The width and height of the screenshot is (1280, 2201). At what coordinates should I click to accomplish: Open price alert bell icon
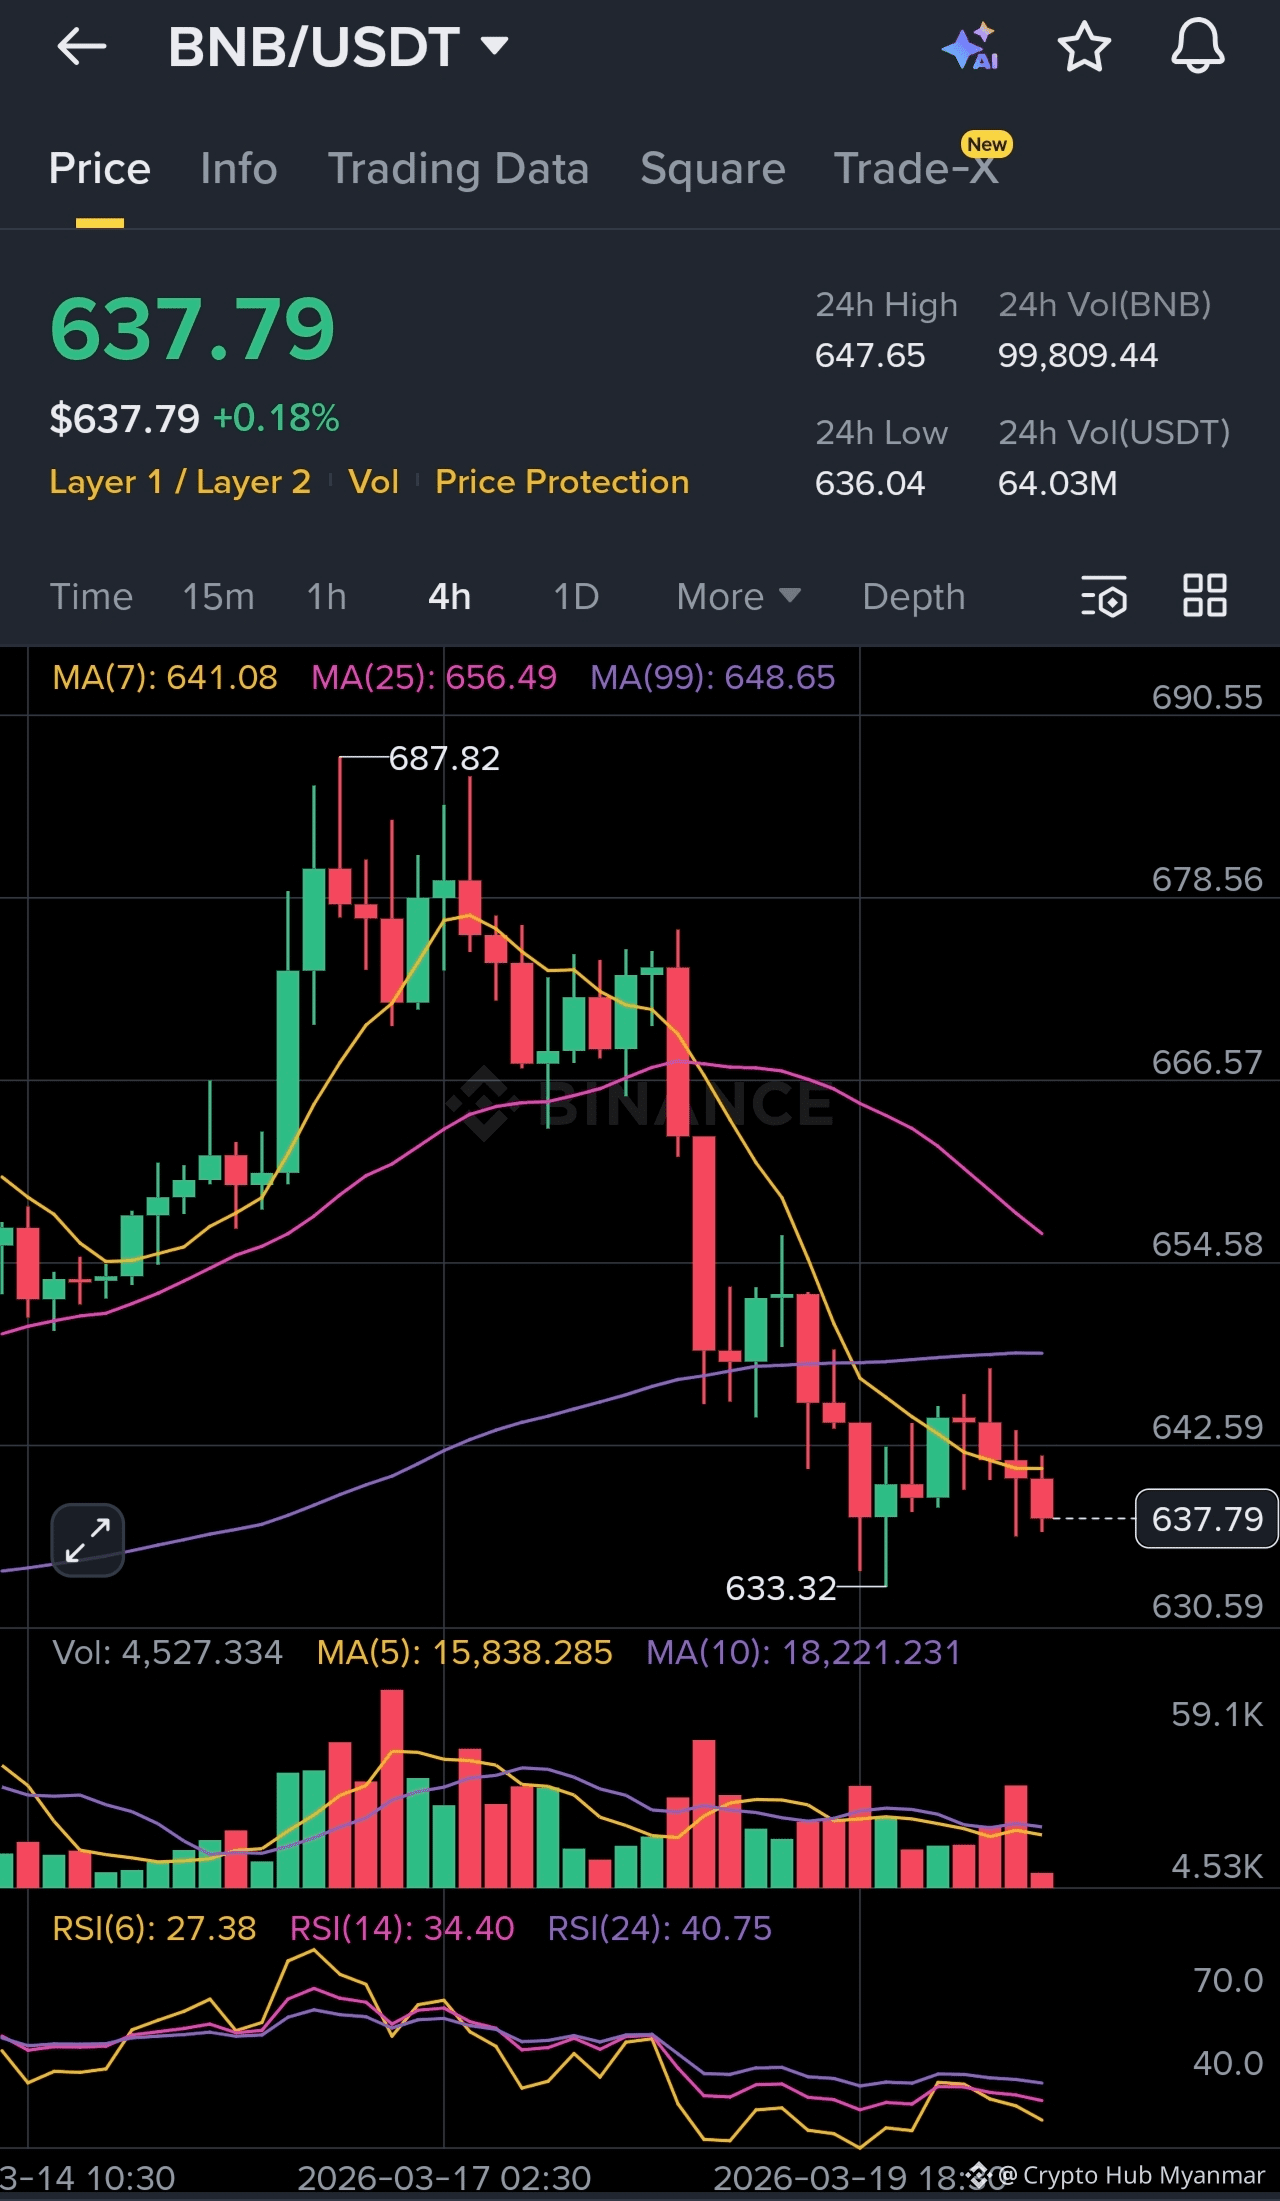click(1197, 46)
